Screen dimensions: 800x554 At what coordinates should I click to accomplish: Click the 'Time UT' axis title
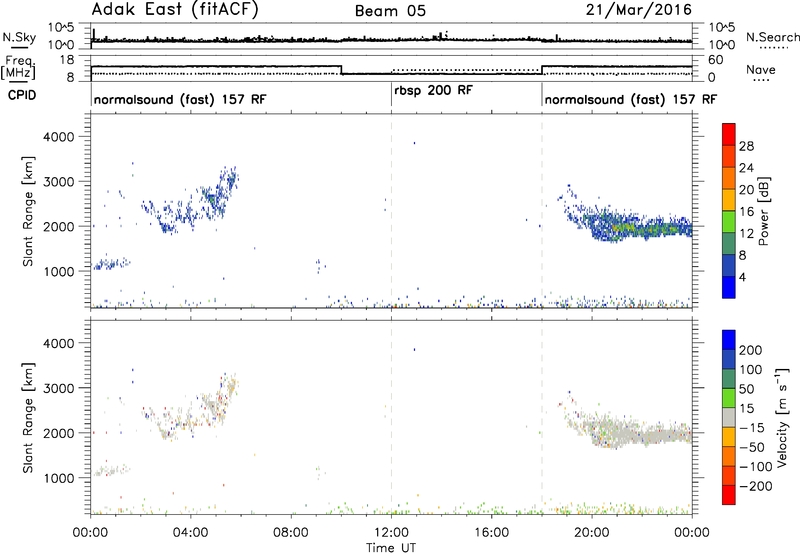tap(391, 548)
